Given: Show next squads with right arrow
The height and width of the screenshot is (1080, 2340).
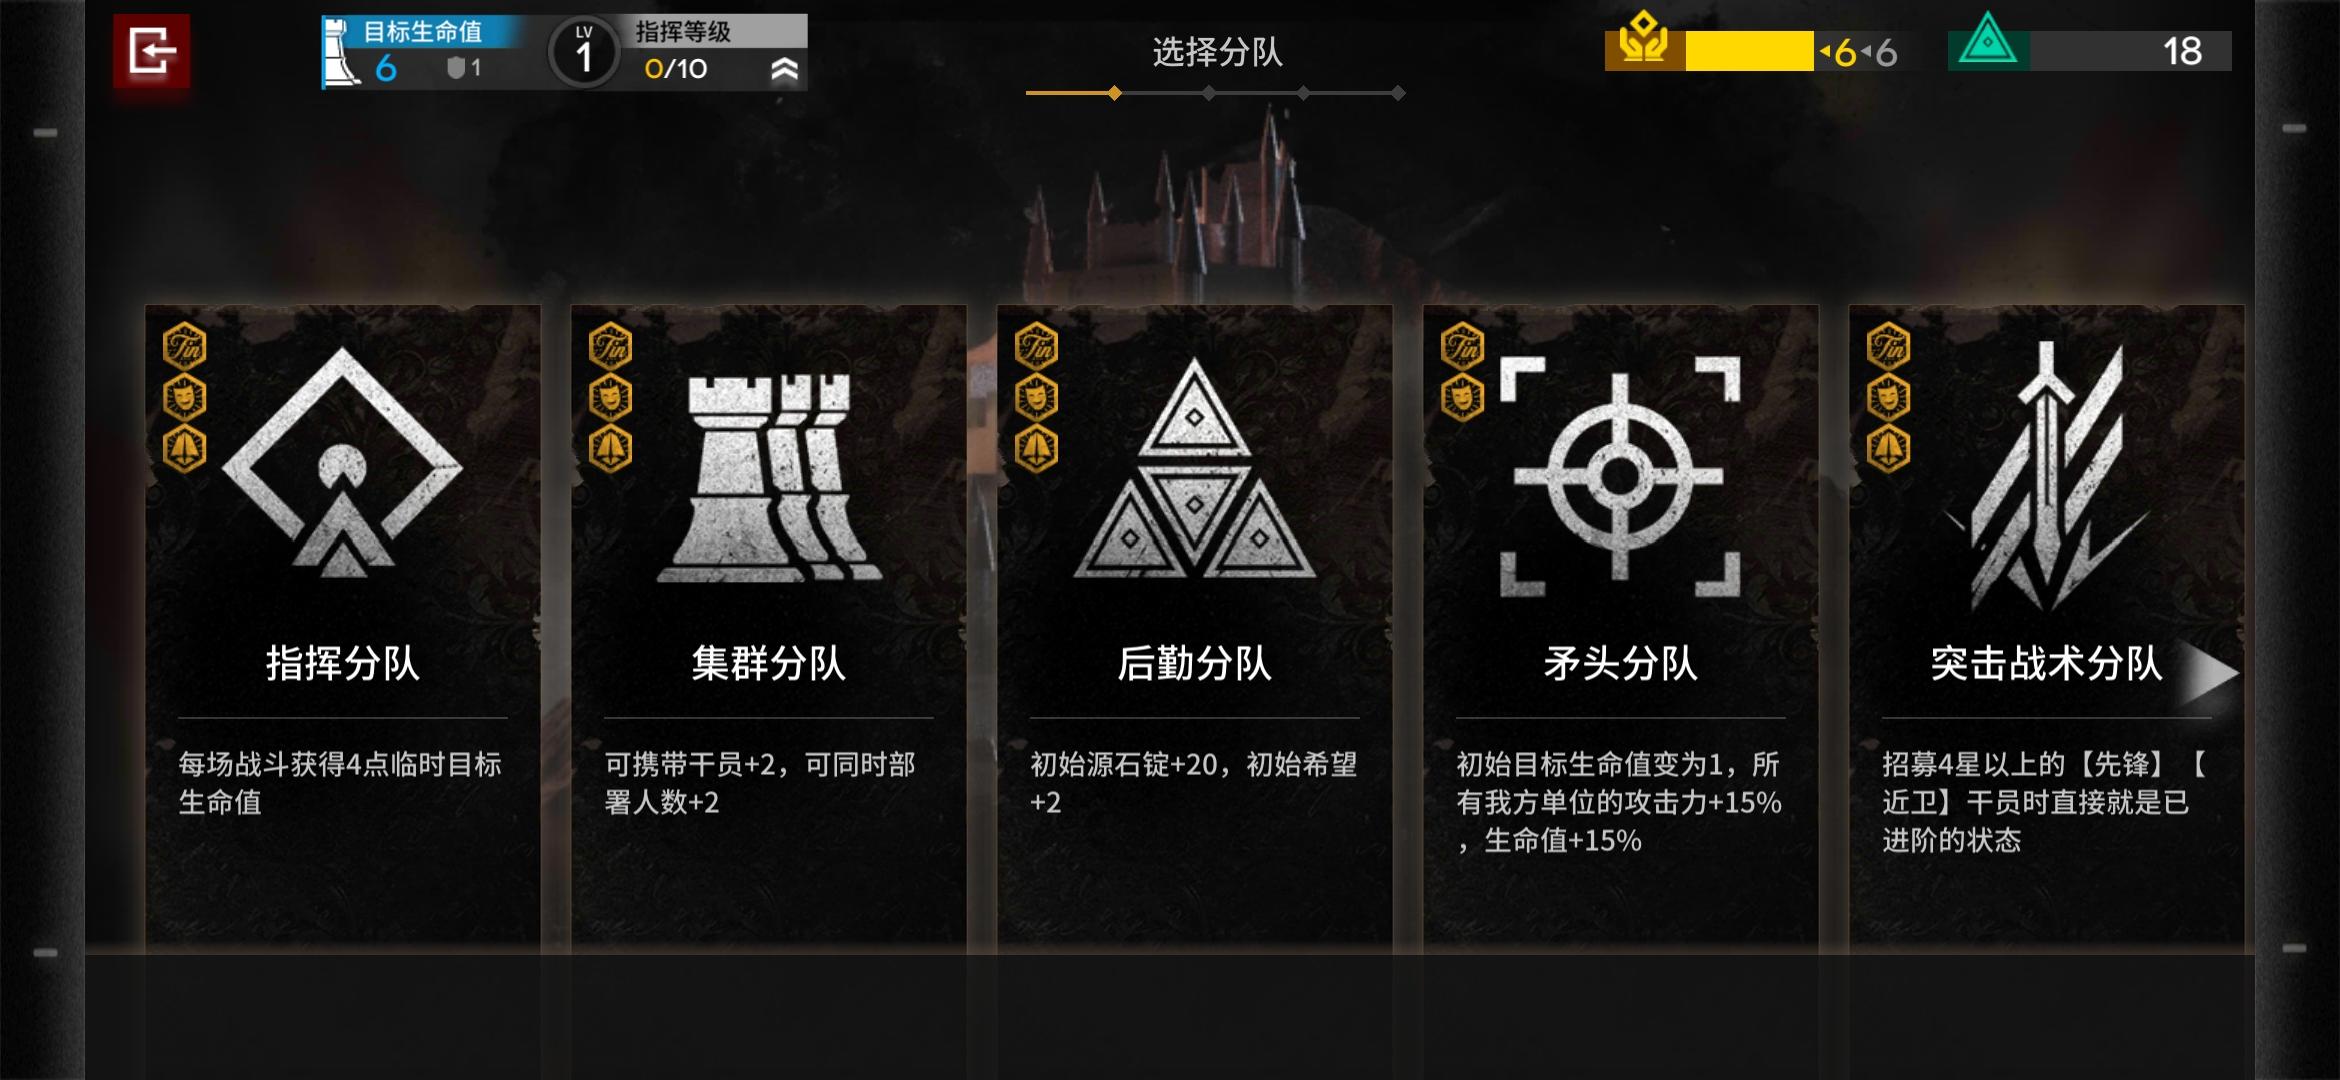Looking at the screenshot, I should click(2208, 673).
